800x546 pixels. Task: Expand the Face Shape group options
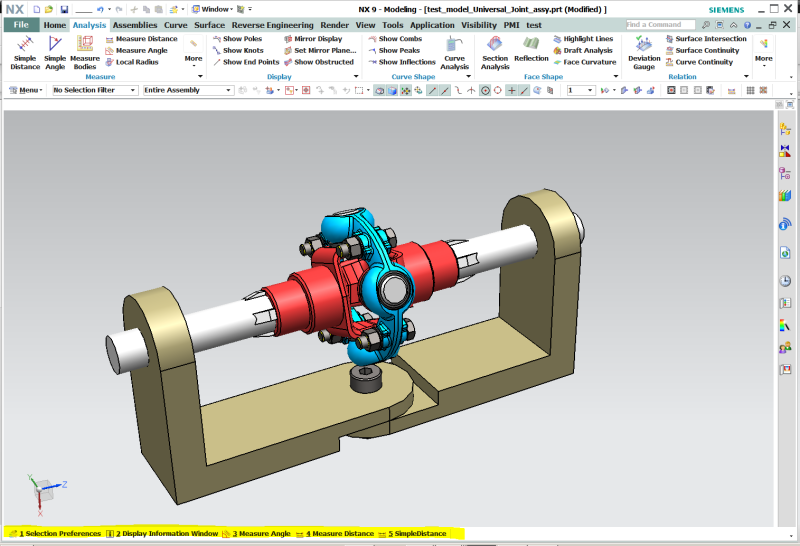tap(616, 77)
